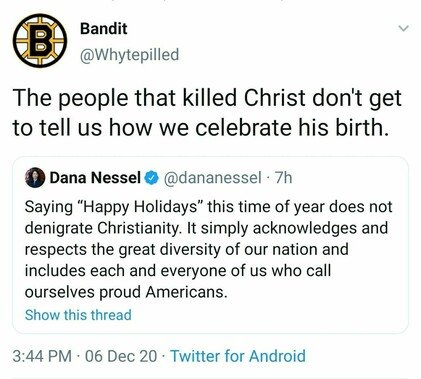Click the 3:44 PM tweet time
The width and height of the screenshot is (421, 379).
pos(42,356)
